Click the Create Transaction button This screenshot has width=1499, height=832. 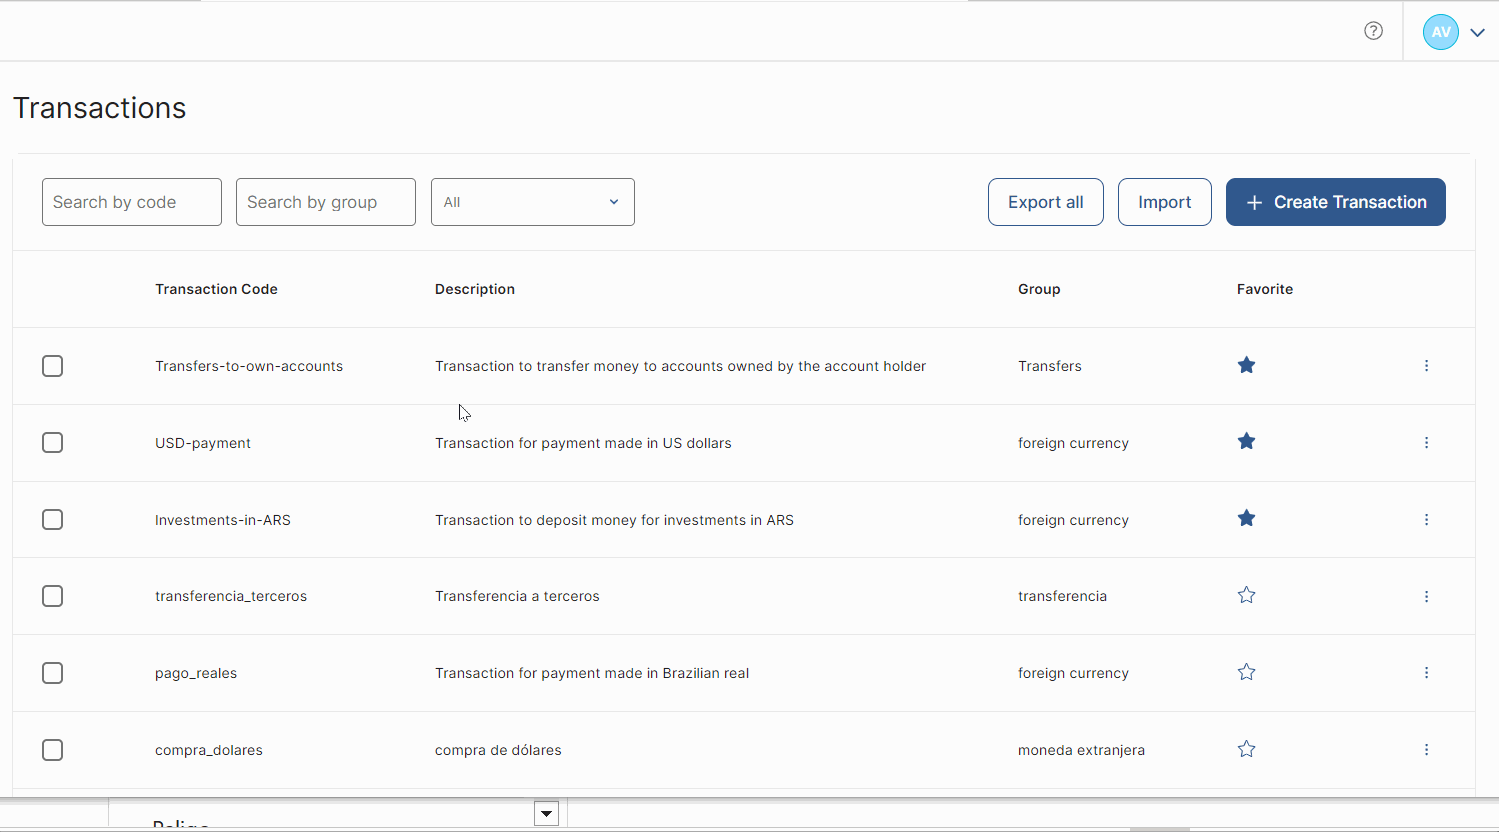pyautogui.click(x=1335, y=202)
